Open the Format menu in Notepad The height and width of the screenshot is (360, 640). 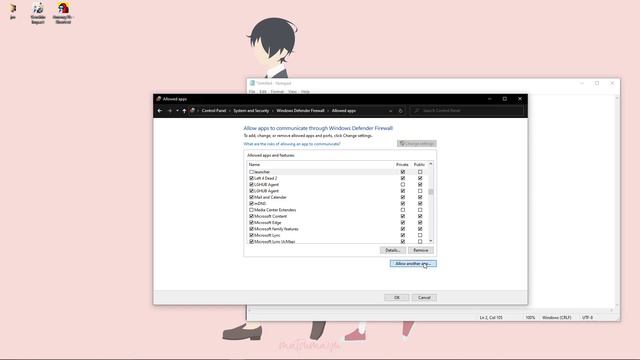[x=277, y=91]
